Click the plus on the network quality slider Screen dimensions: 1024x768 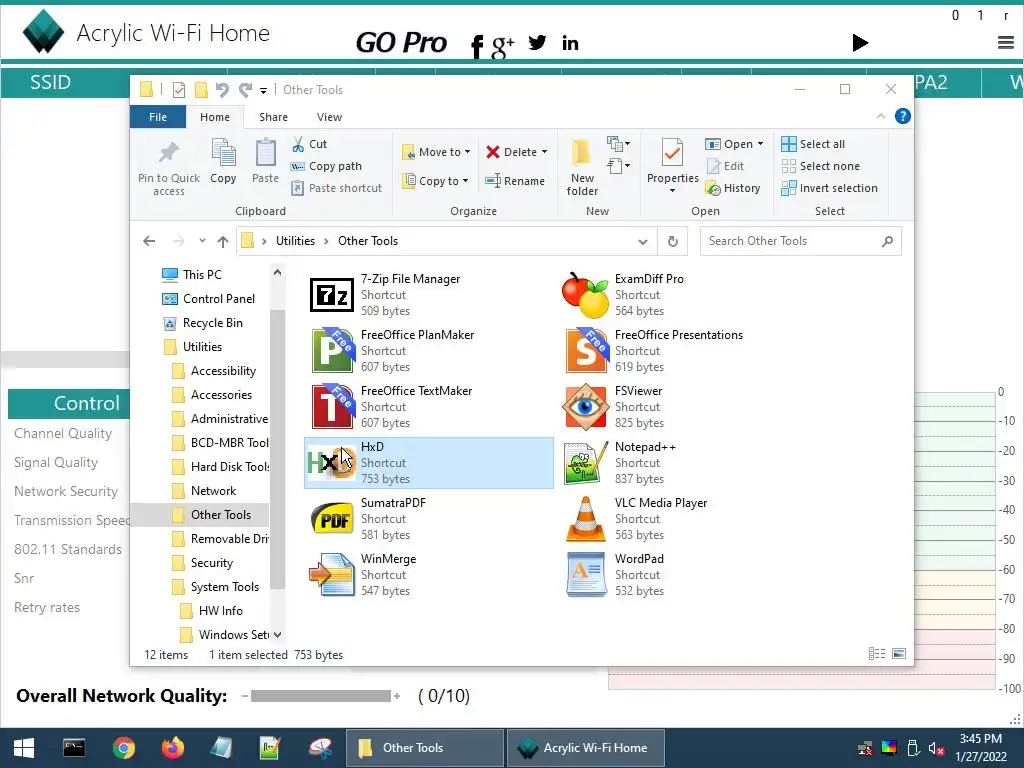pos(396,696)
